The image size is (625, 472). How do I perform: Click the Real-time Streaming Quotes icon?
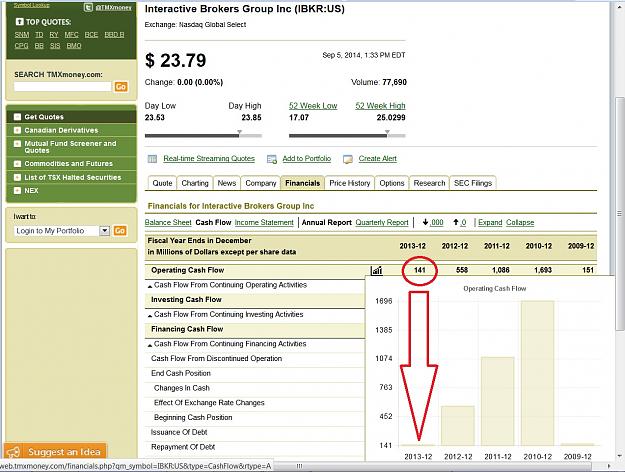point(152,159)
